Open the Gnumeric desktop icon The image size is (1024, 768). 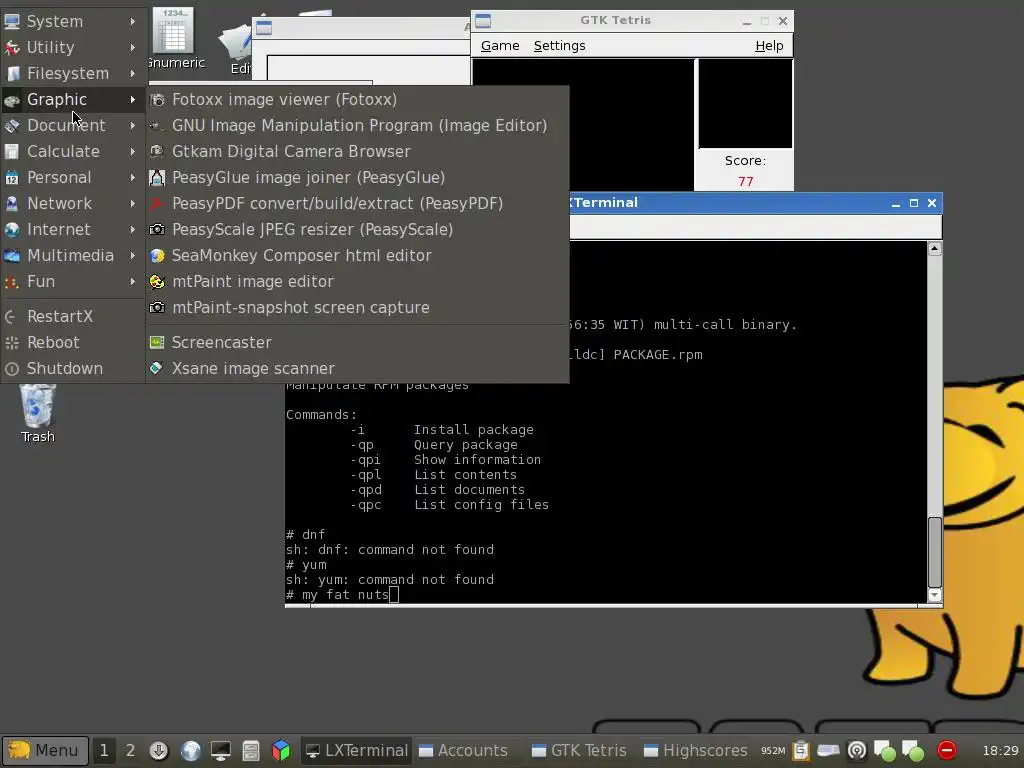[174, 39]
